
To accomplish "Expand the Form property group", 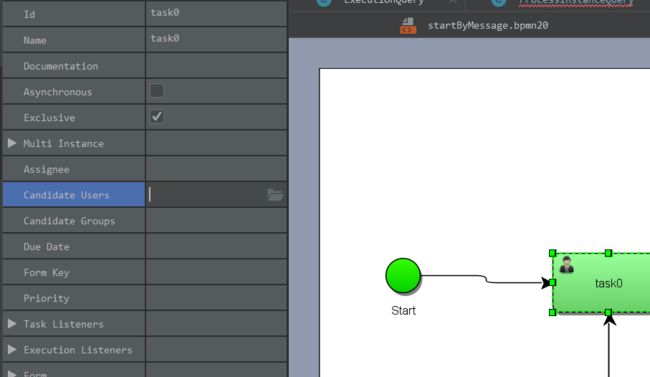I will [12, 374].
